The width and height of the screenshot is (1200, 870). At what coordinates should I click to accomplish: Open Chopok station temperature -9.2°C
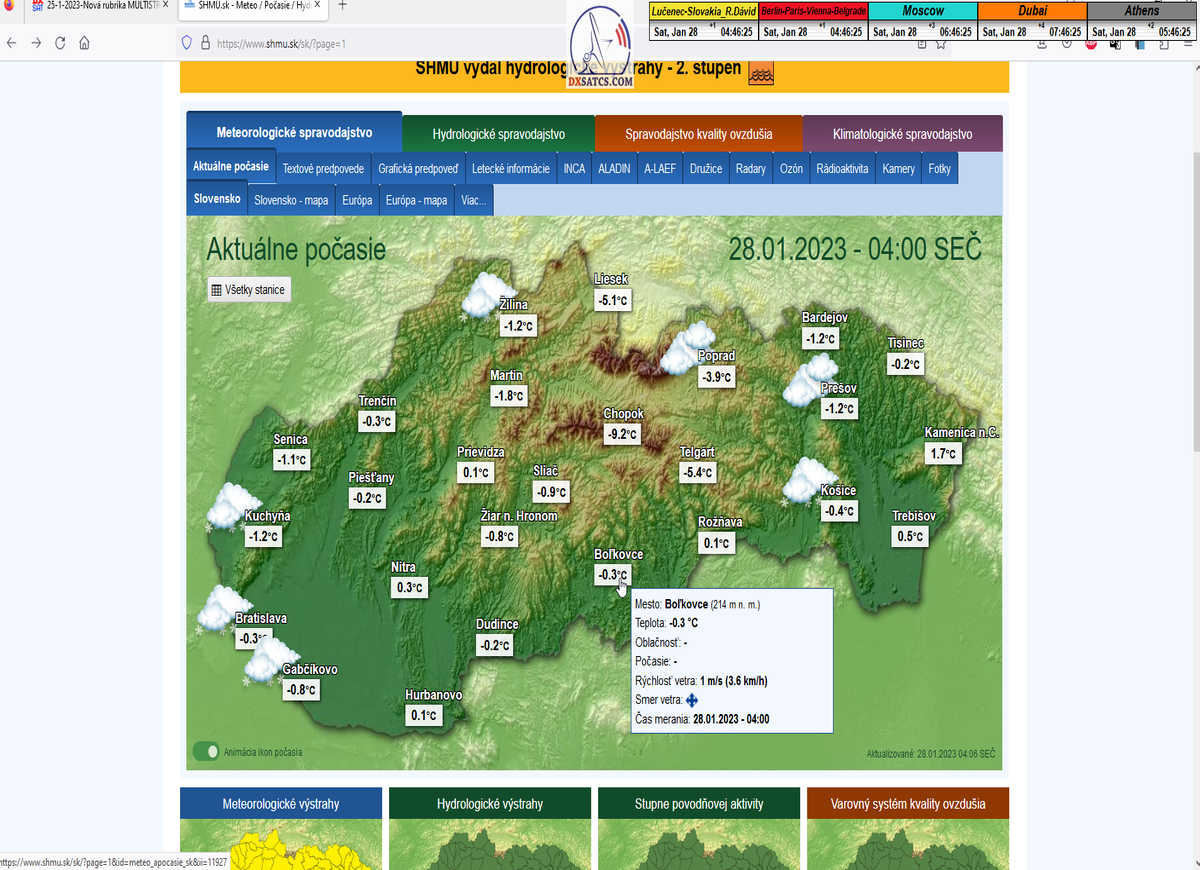[x=621, y=434]
